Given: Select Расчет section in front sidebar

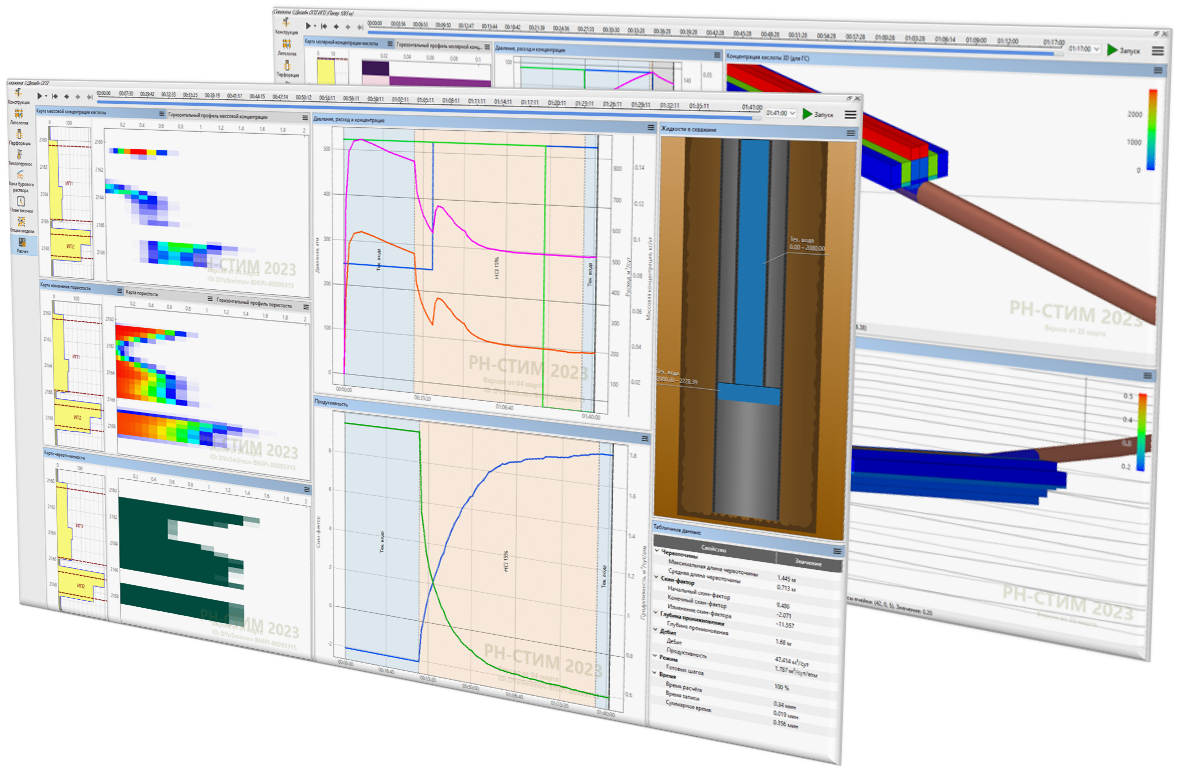Looking at the screenshot, I should pyautogui.click(x=22, y=245).
